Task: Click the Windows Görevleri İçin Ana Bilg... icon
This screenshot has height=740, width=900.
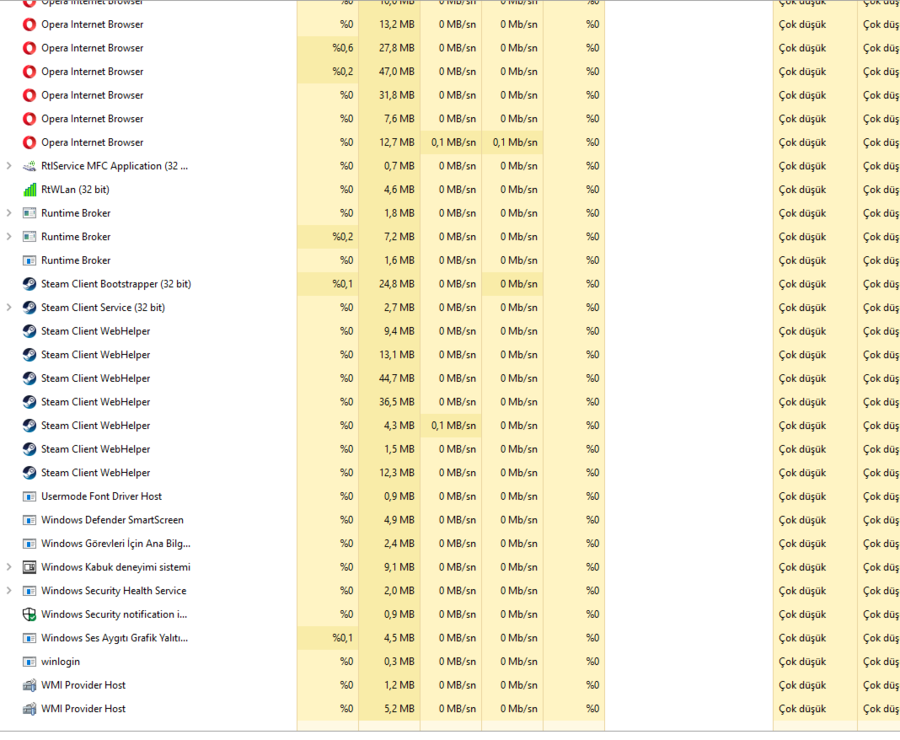Action: (x=29, y=544)
